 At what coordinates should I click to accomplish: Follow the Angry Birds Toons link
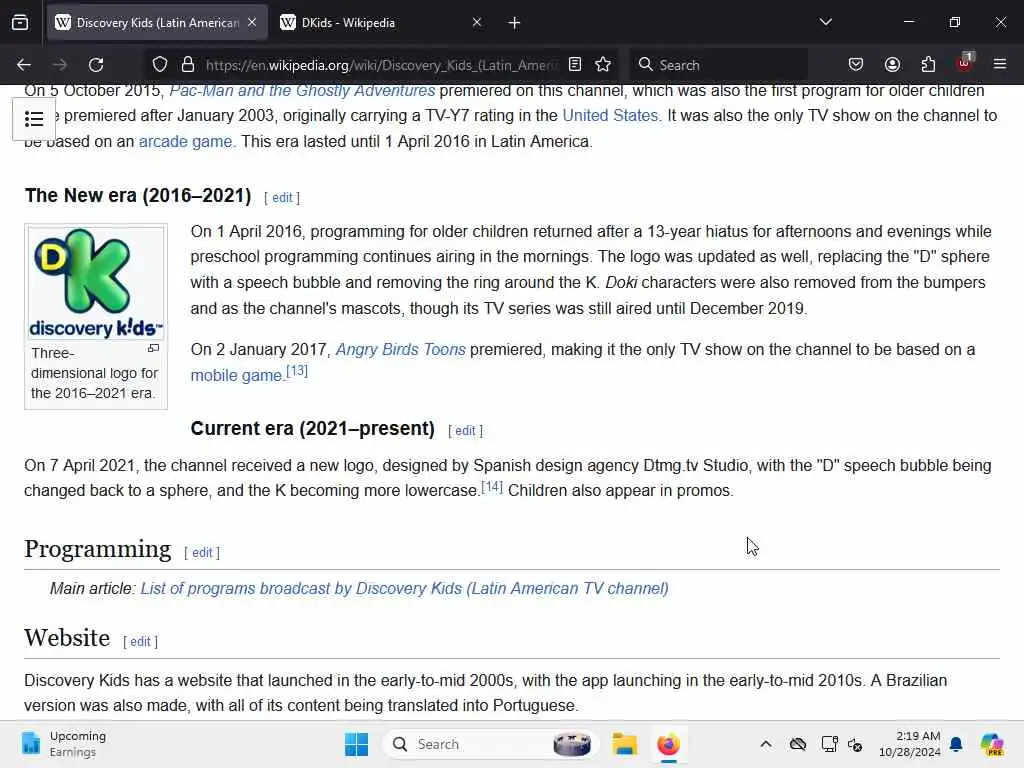(x=400, y=349)
